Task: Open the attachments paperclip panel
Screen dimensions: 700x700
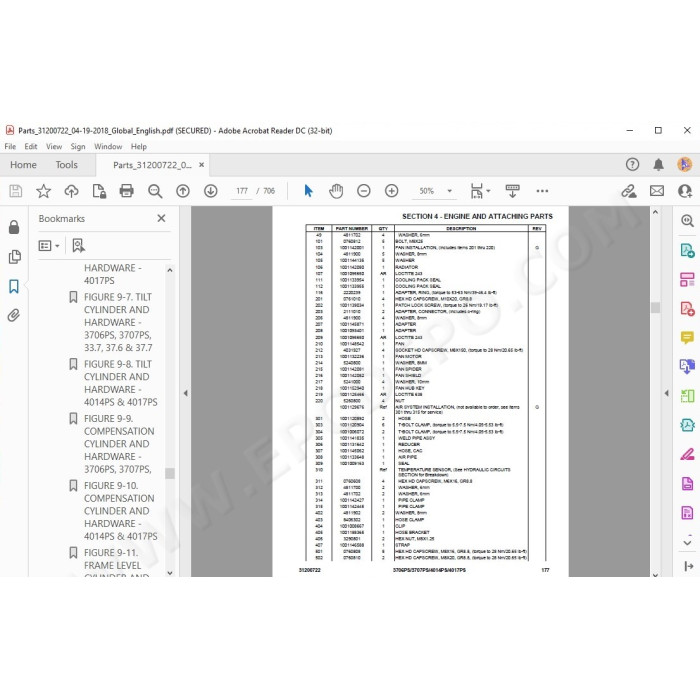Action: (14, 316)
